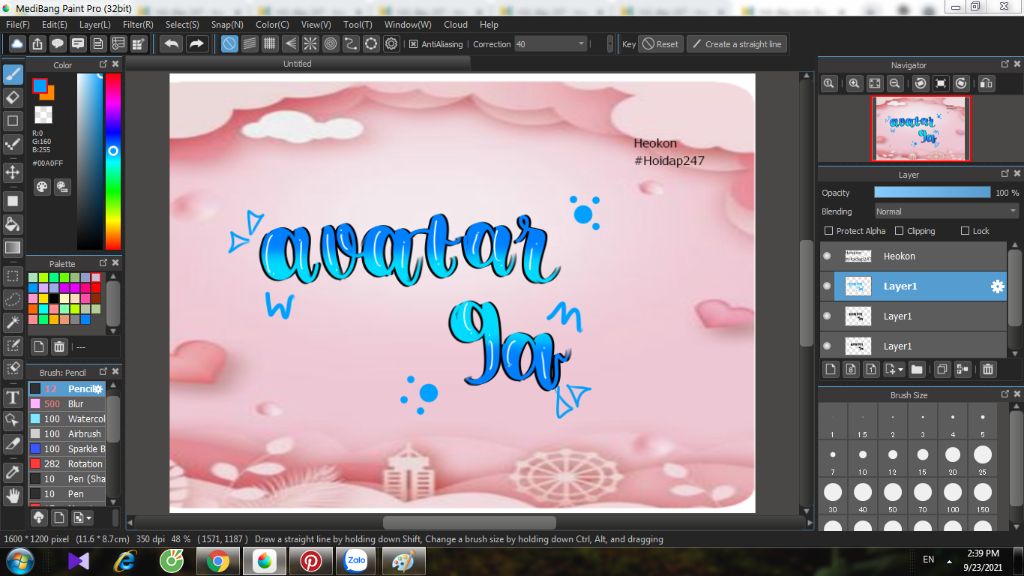The width and height of the screenshot is (1024, 576).
Task: Expand the add-layer dropdown arrow
Action: tap(901, 370)
